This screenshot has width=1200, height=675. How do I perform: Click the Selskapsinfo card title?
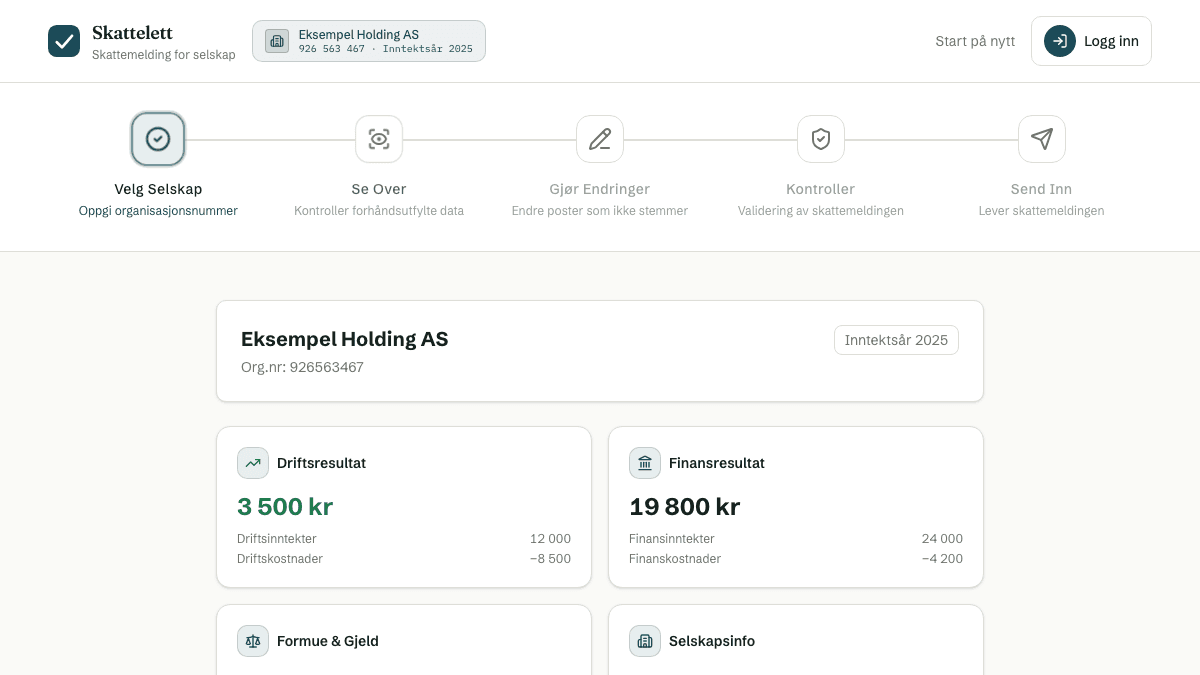point(712,641)
